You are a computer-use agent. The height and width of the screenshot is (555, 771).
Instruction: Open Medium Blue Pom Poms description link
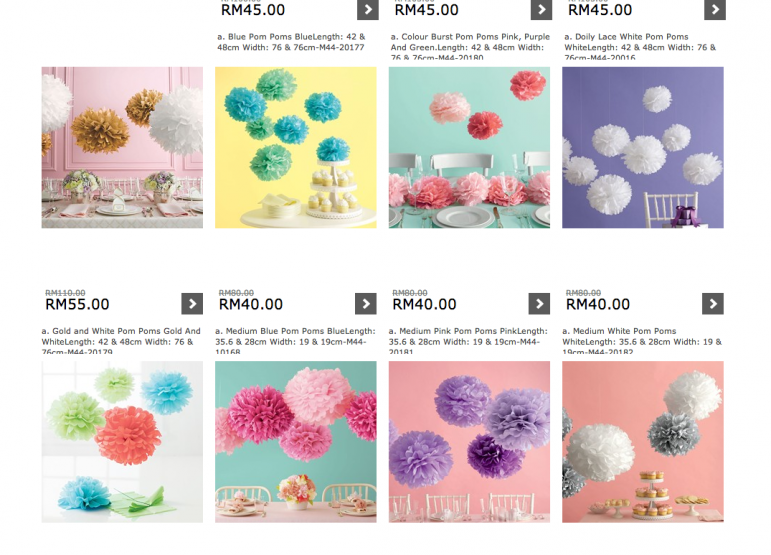pyautogui.click(x=295, y=341)
